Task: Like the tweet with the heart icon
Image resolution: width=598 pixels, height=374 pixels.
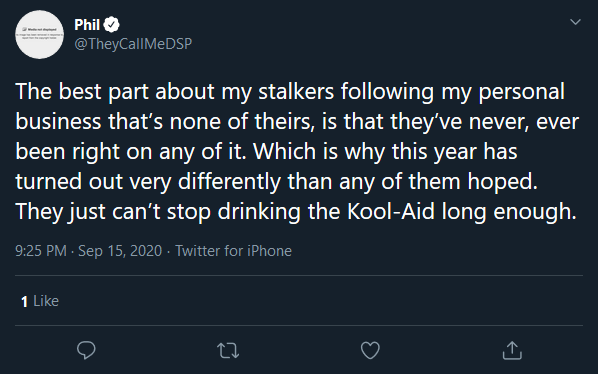Action: tap(370, 350)
